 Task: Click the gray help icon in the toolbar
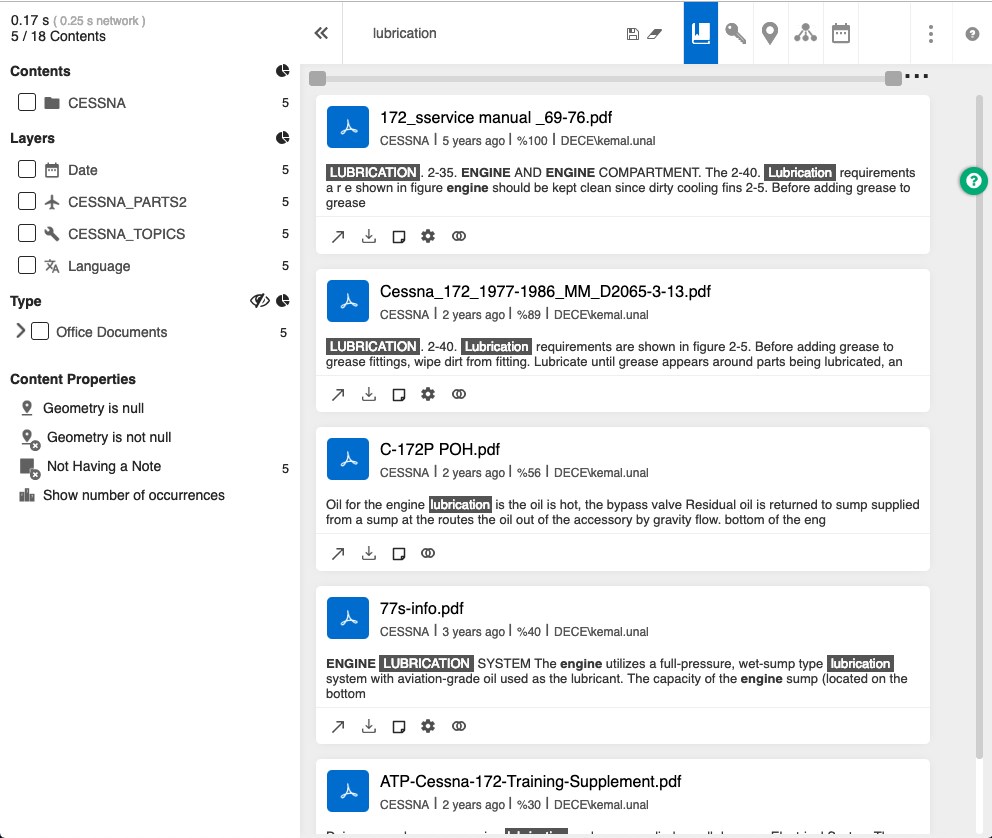point(972,34)
